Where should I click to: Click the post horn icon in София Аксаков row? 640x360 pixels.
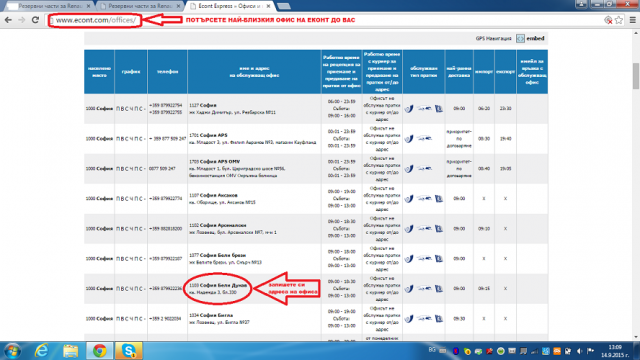[x=409, y=199]
